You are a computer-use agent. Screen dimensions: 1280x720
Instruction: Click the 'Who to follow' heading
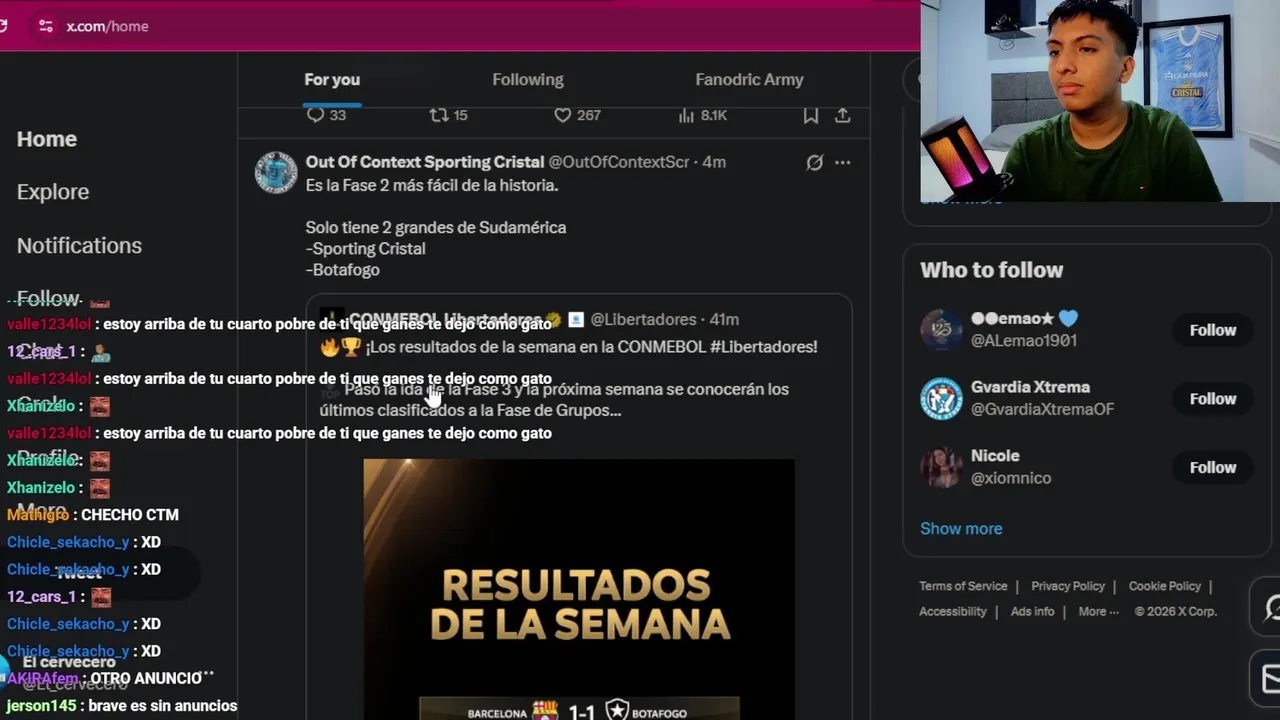(991, 270)
